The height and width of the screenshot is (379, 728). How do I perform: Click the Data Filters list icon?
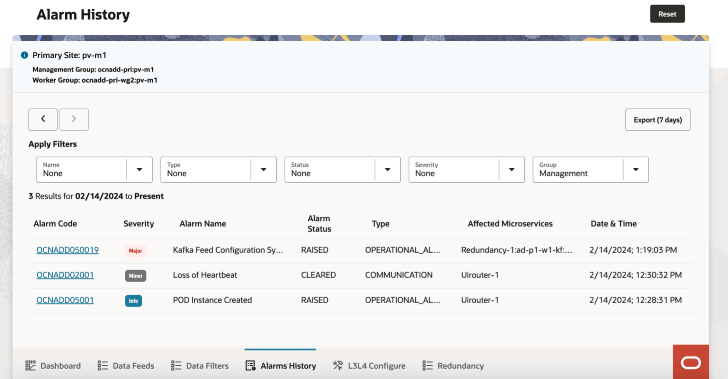(x=176, y=366)
